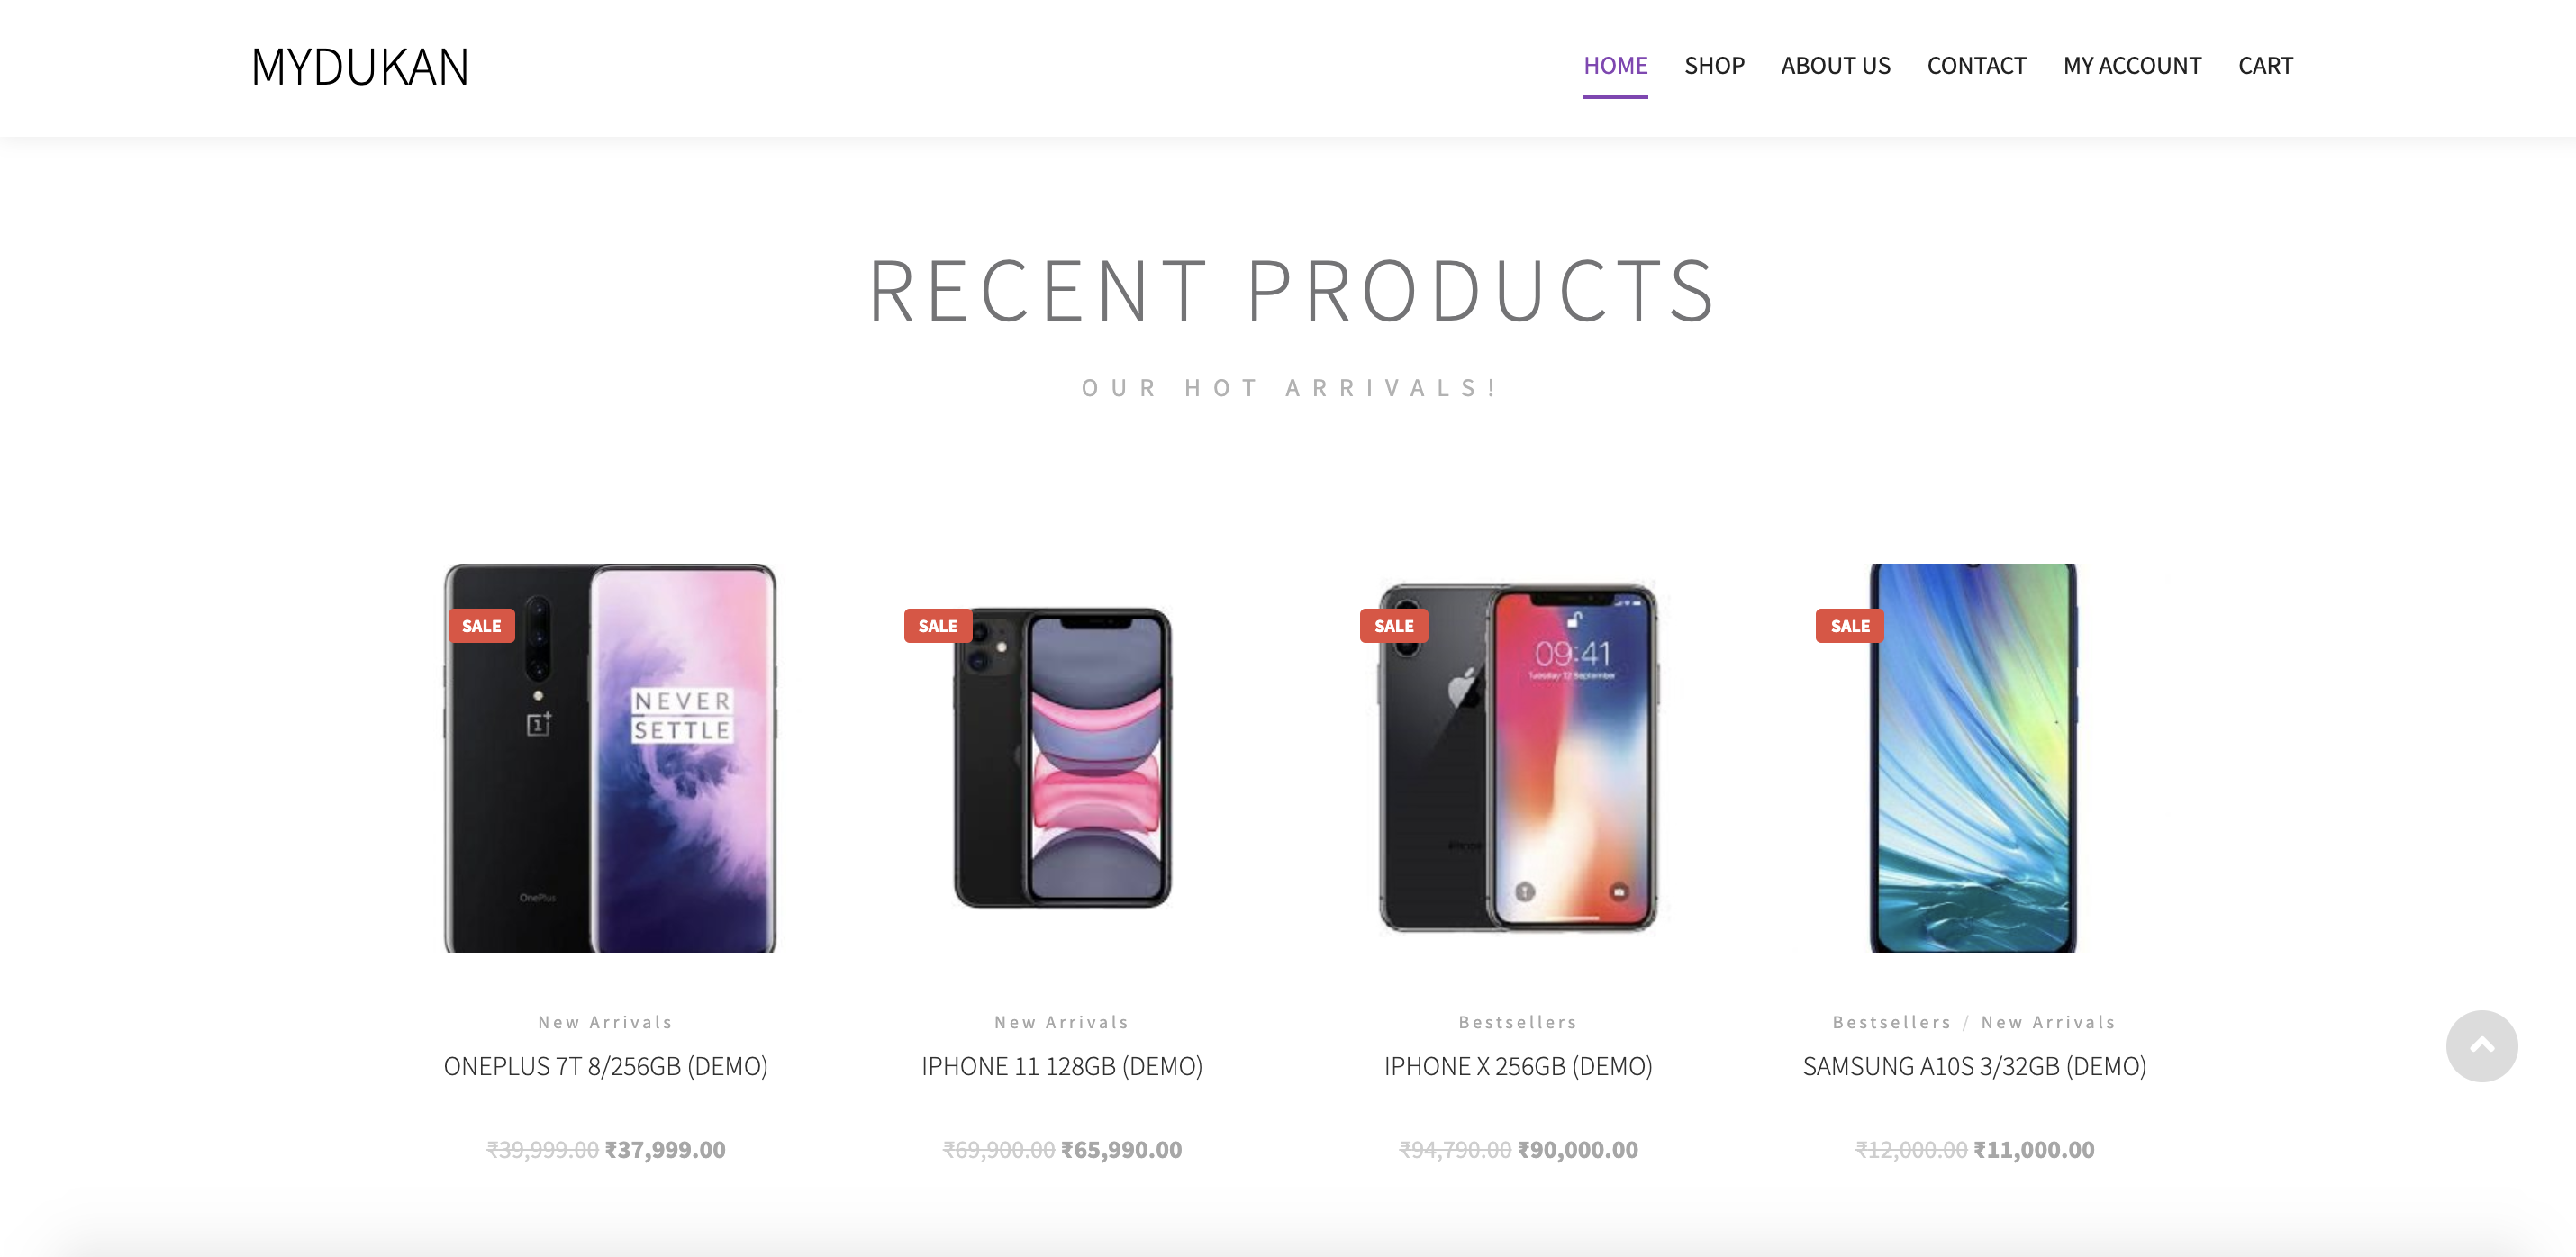2576x1257 pixels.
Task: Click SALE badge on OnePlus 7T
Action: click(481, 626)
